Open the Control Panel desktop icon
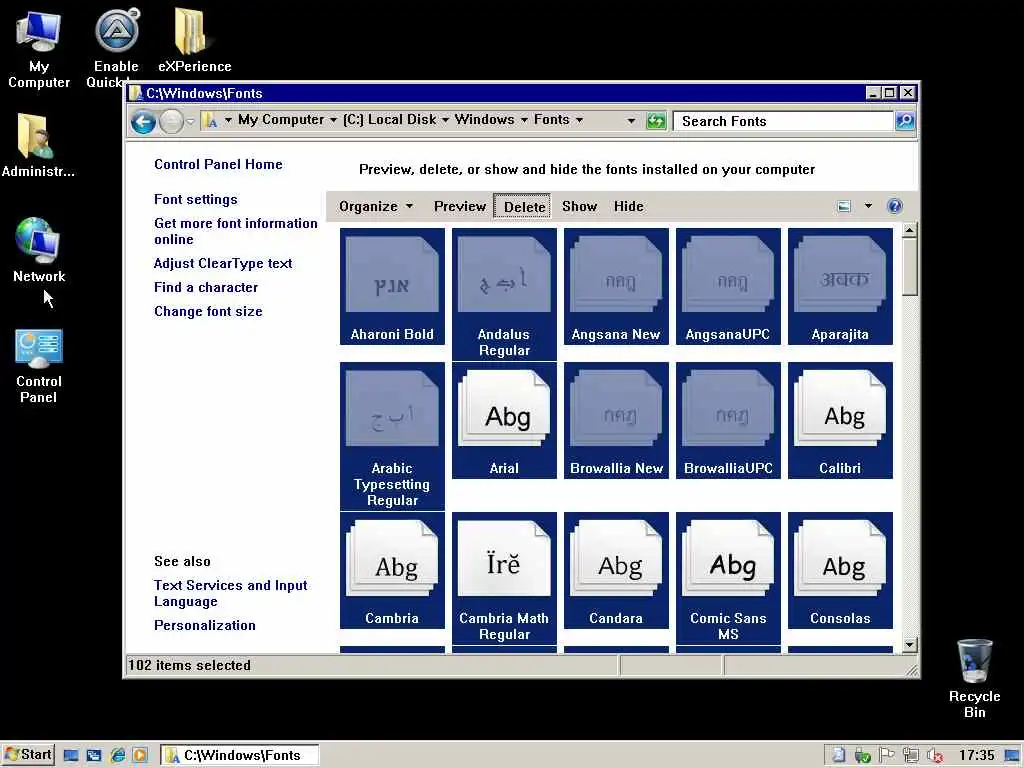 pos(39,366)
